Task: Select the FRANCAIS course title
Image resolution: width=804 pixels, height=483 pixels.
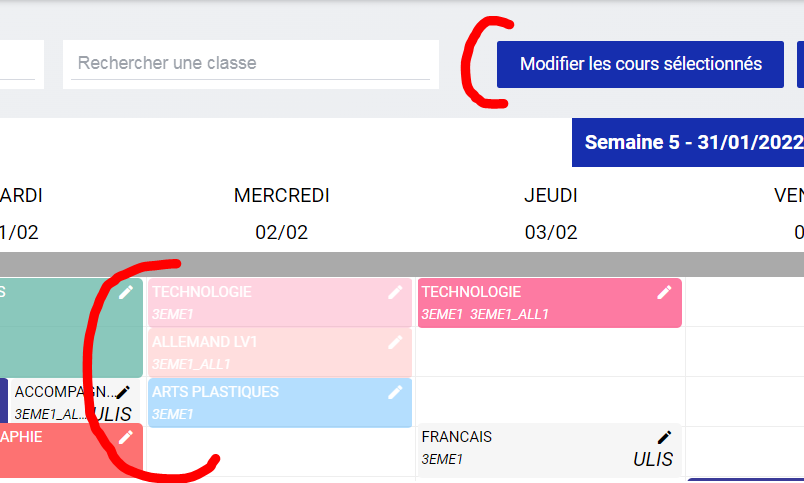Action: [x=457, y=437]
